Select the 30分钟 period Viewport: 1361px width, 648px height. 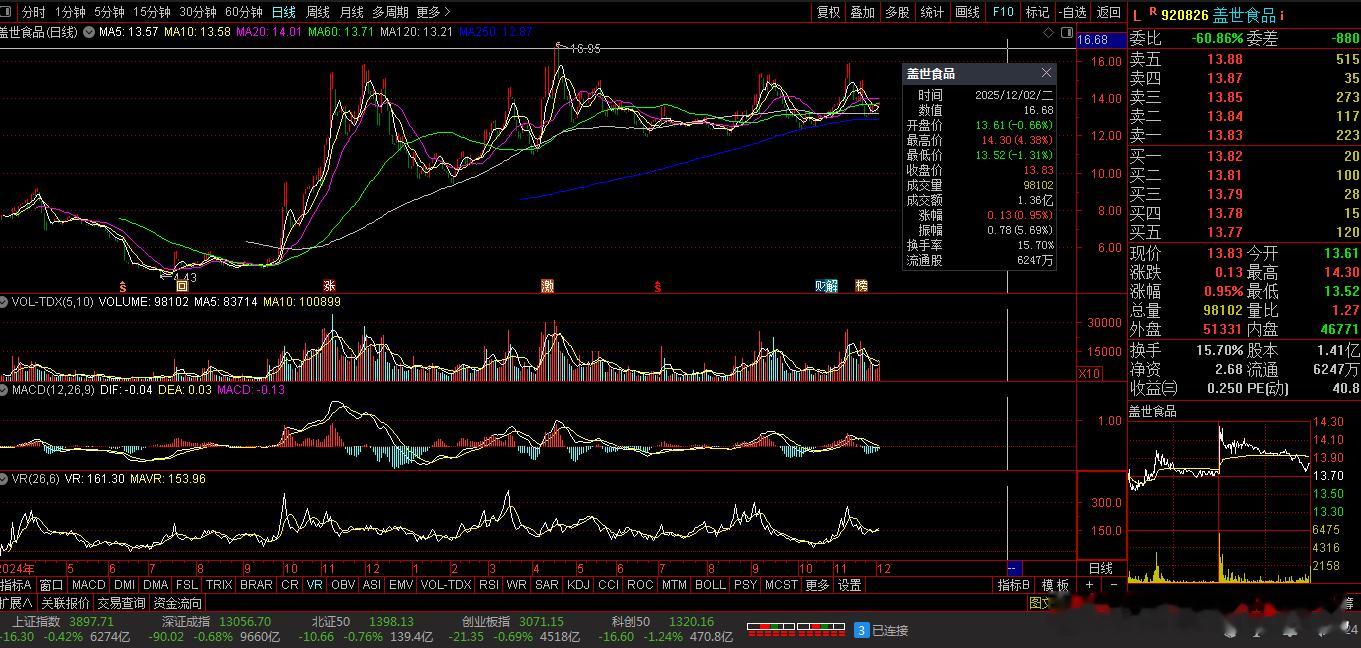tap(198, 12)
